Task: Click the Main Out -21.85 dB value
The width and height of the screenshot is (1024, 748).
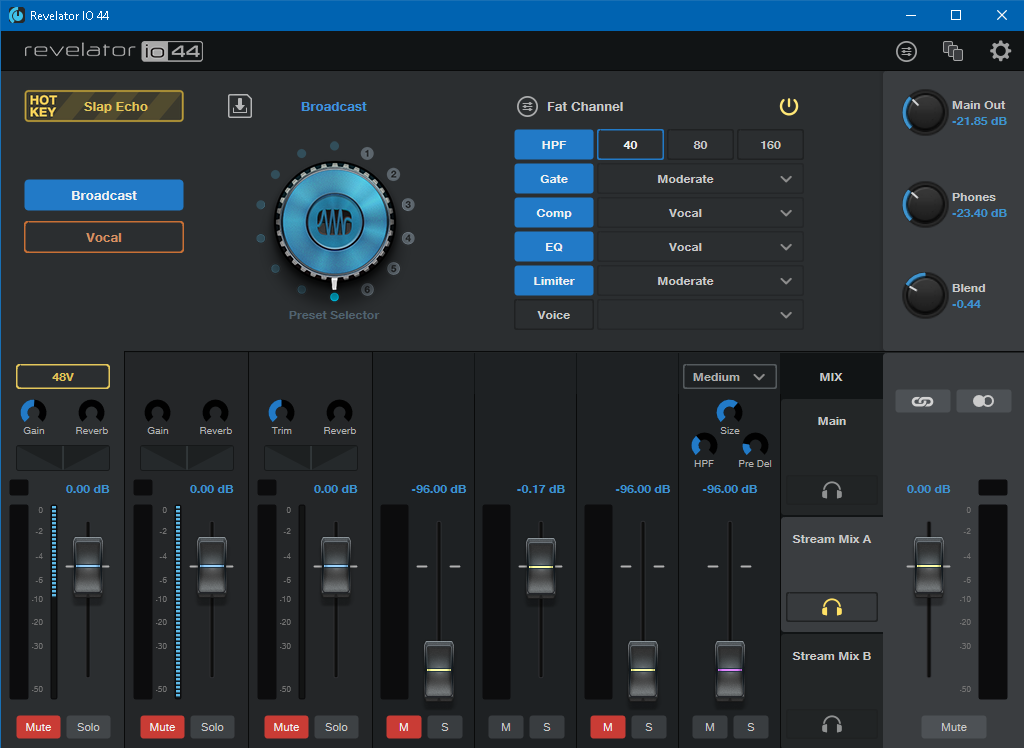Action: 979,121
